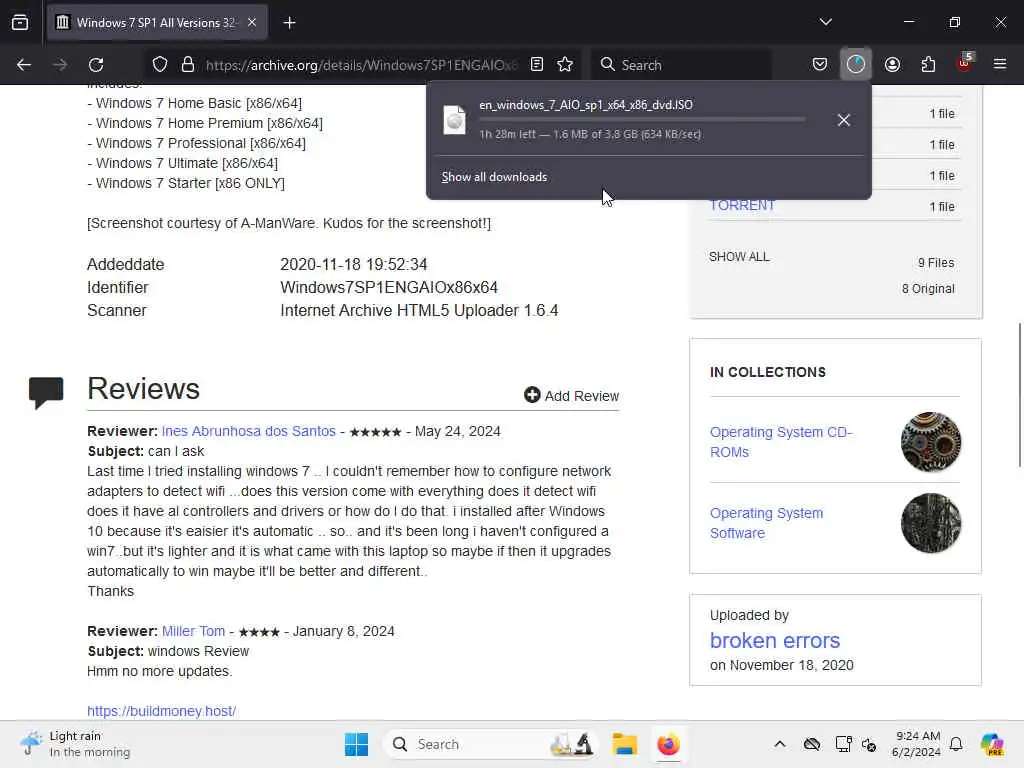This screenshot has height=768, width=1024.
Task: Expand the list all tabs dropdown
Action: (x=825, y=22)
